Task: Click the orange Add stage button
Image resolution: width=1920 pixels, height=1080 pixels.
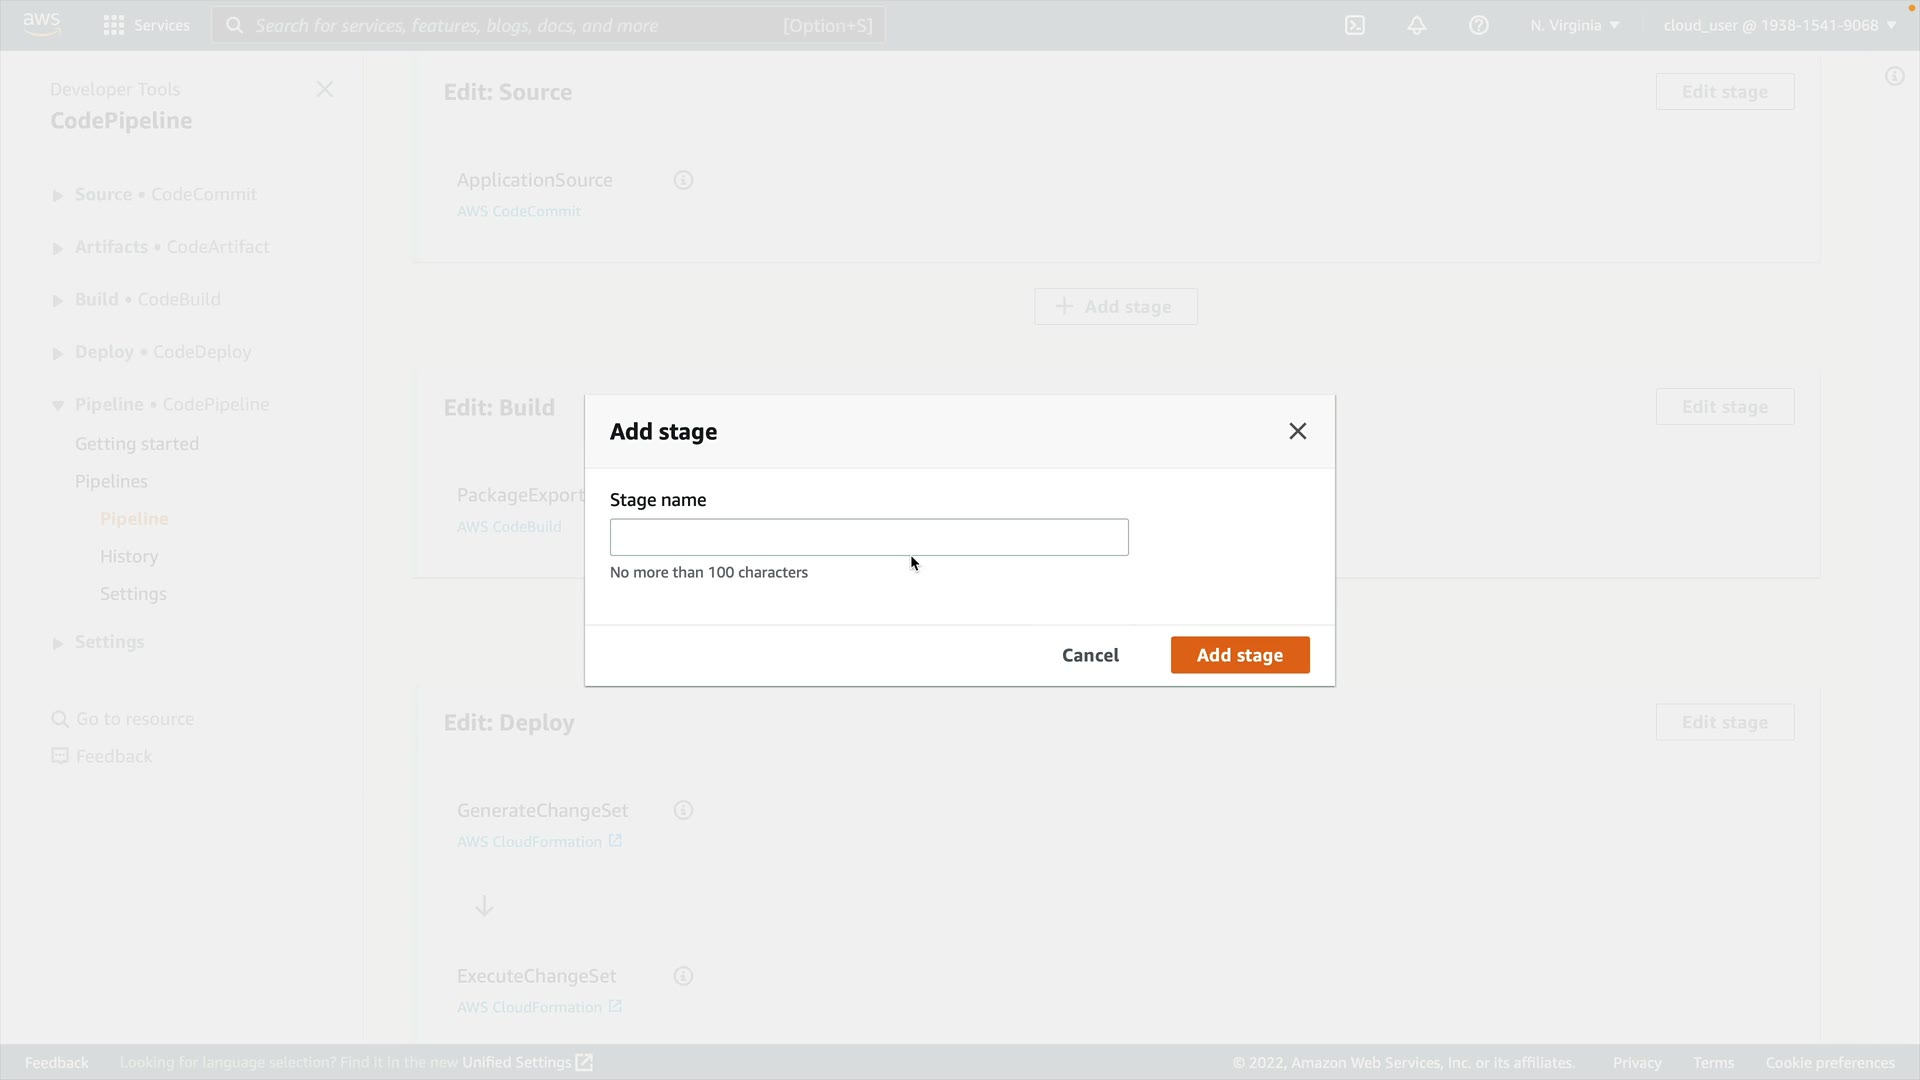Action: (x=1239, y=655)
